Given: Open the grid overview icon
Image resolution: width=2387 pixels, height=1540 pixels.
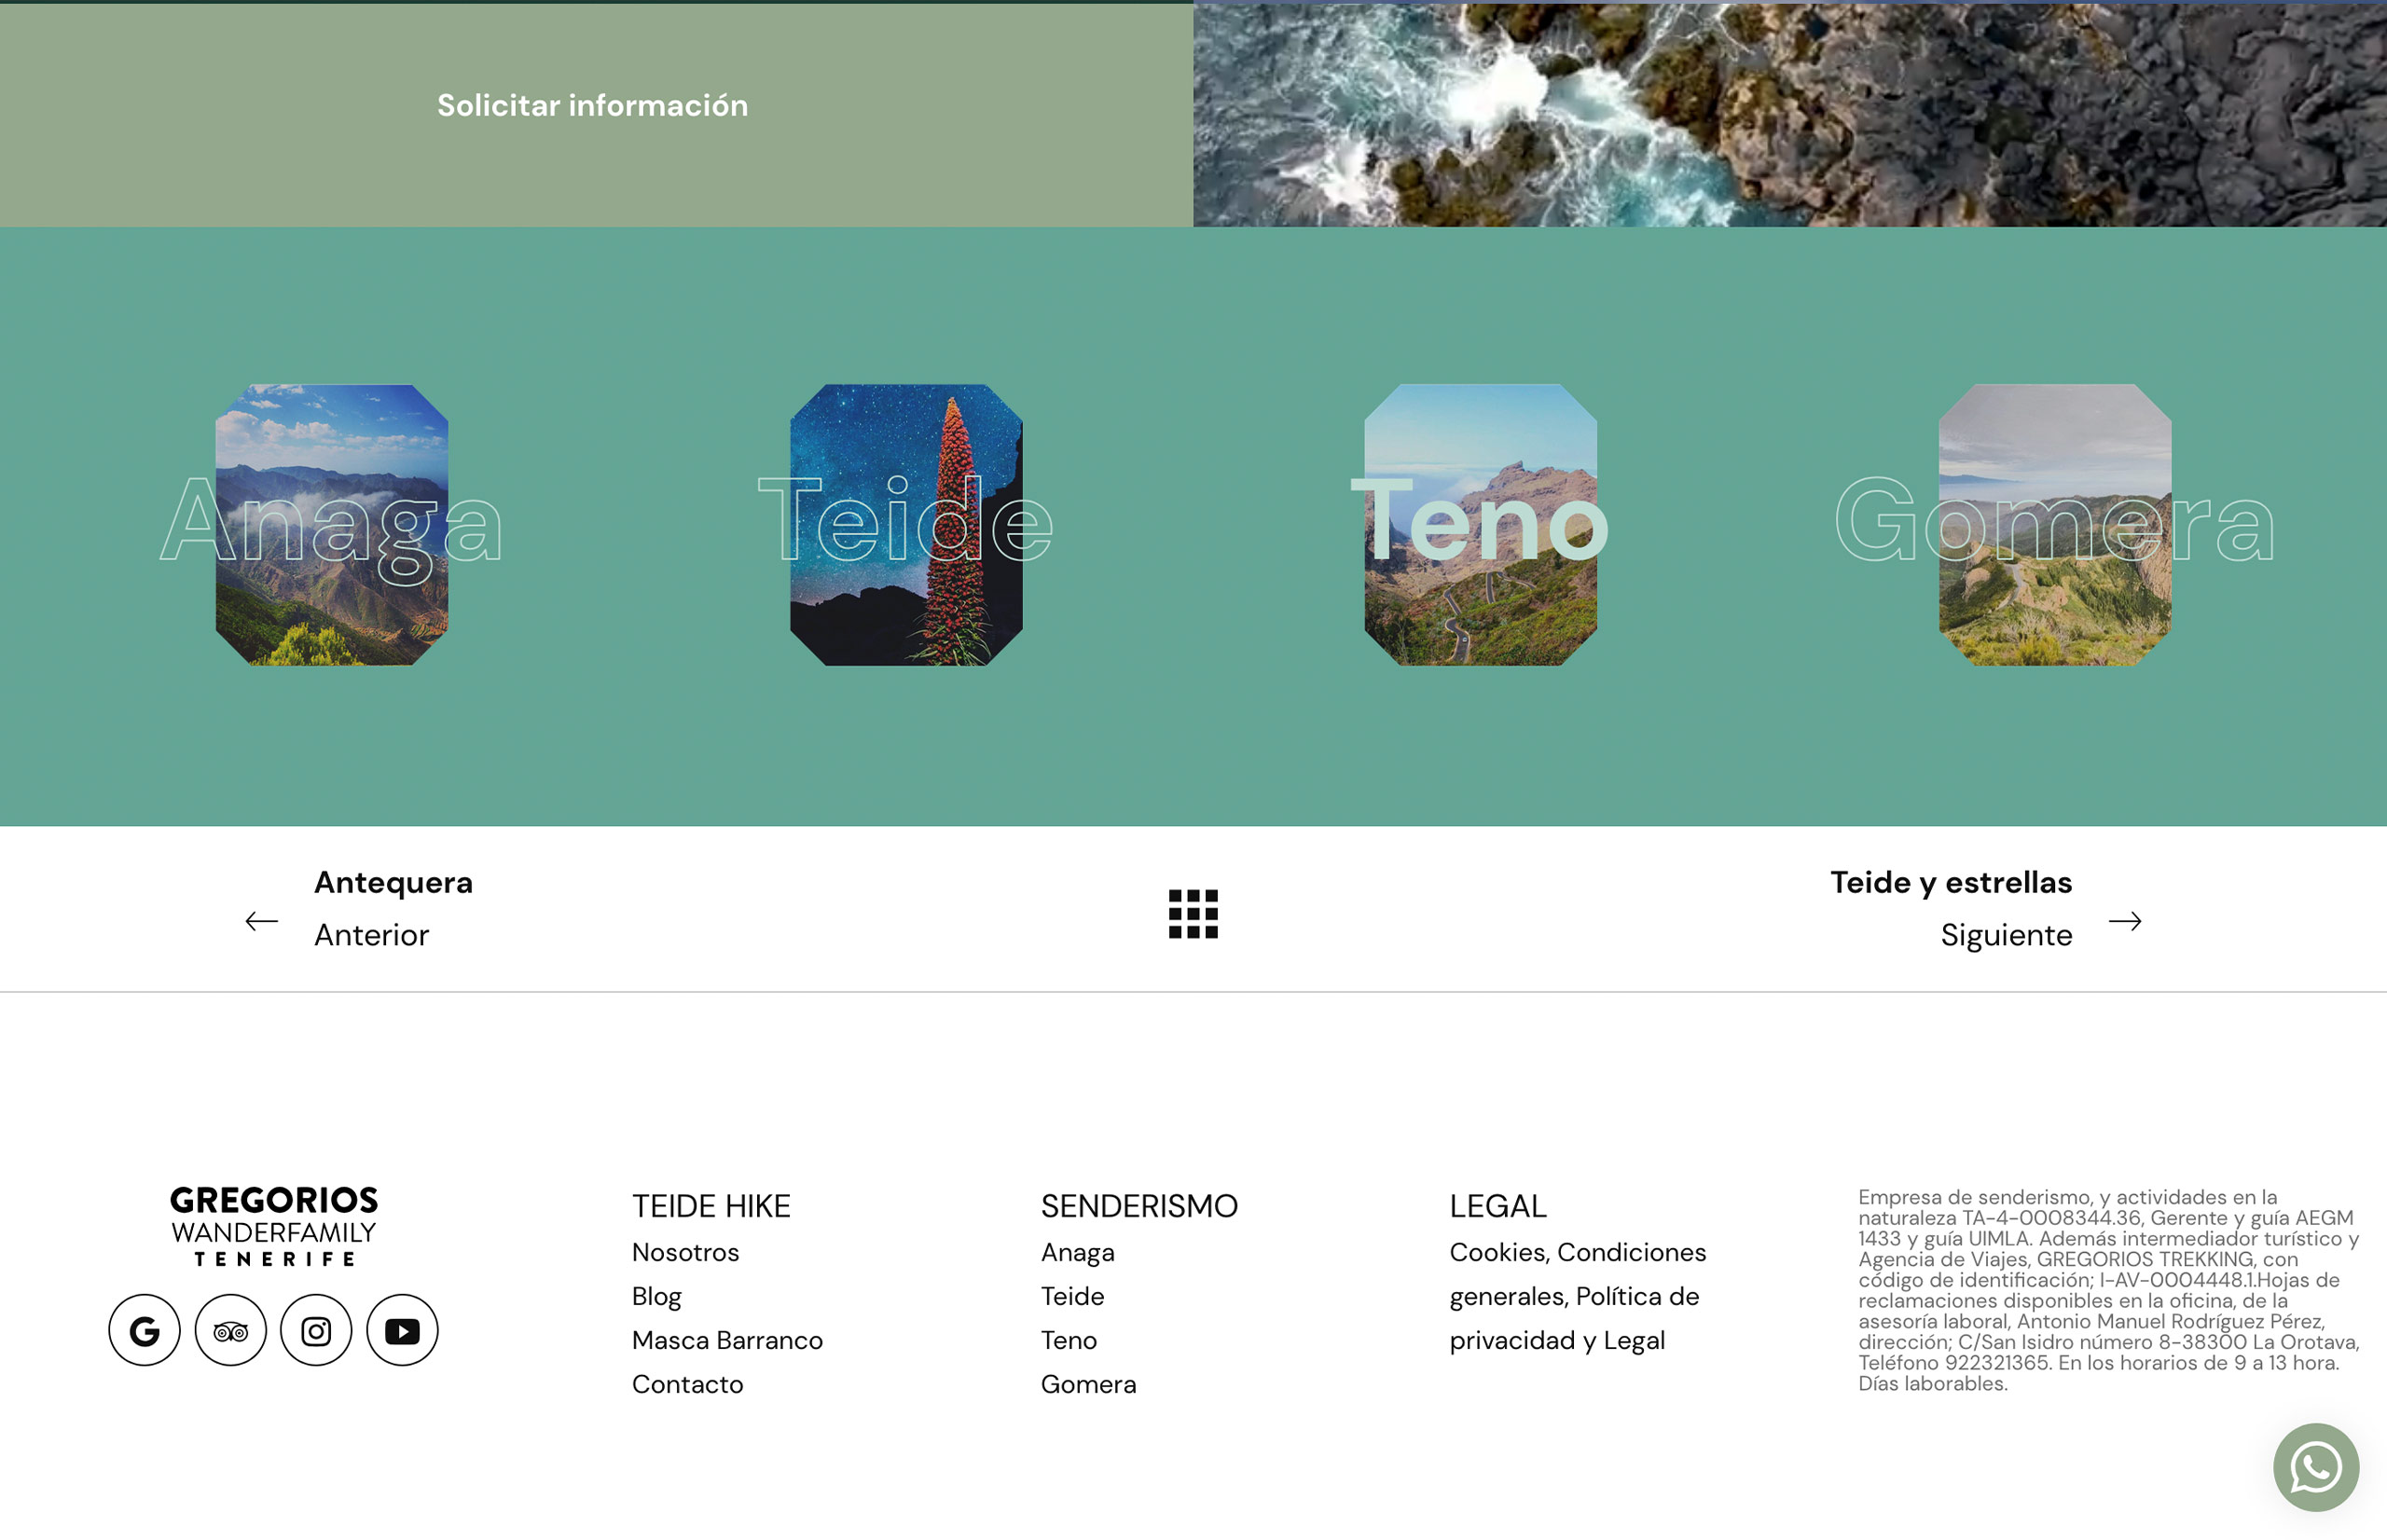Looking at the screenshot, I should click(x=1193, y=914).
